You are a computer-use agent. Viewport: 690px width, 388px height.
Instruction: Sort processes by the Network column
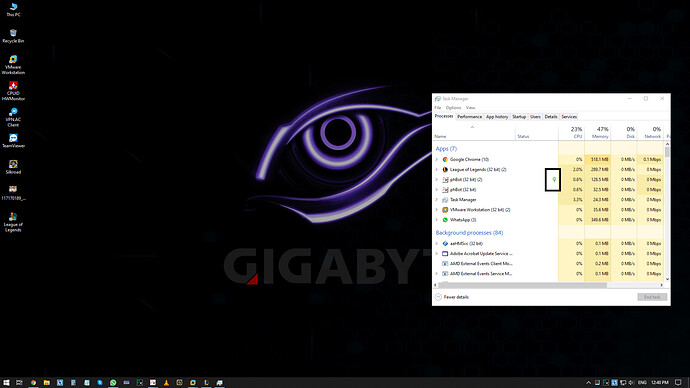(x=650, y=132)
